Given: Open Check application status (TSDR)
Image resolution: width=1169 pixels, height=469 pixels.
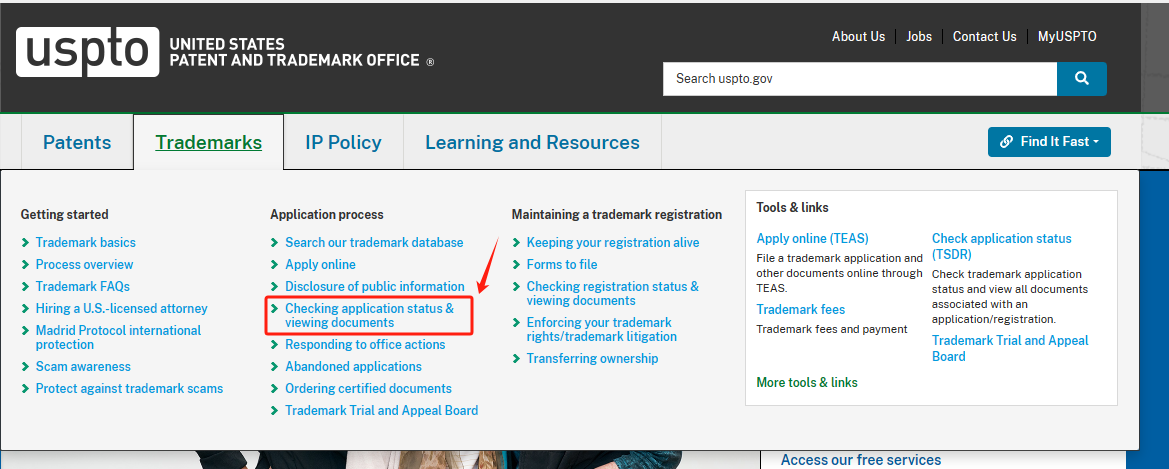Looking at the screenshot, I should 1001,246.
